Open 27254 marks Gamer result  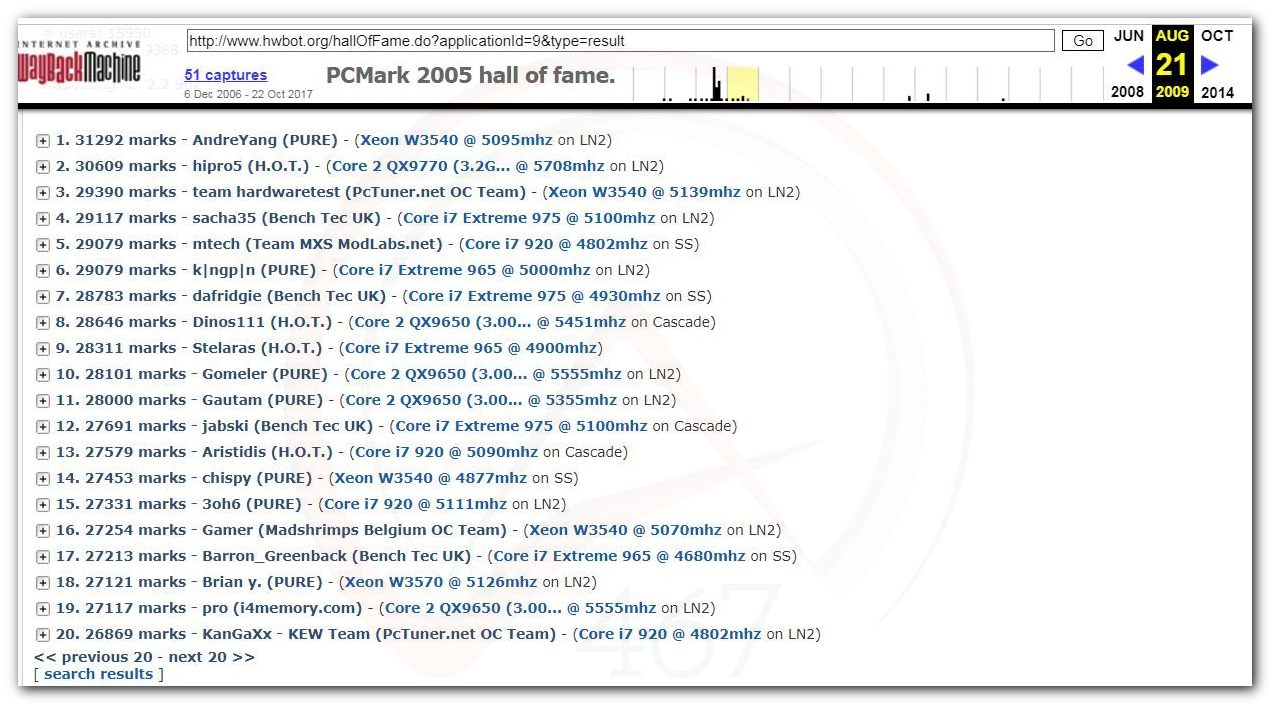[282, 530]
